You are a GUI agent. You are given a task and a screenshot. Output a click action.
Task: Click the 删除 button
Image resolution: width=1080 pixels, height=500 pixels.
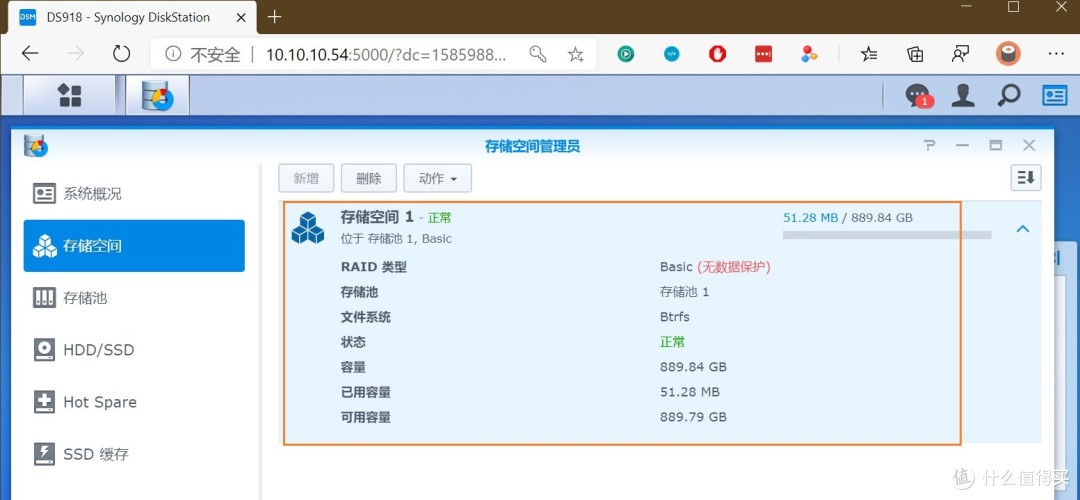click(368, 178)
